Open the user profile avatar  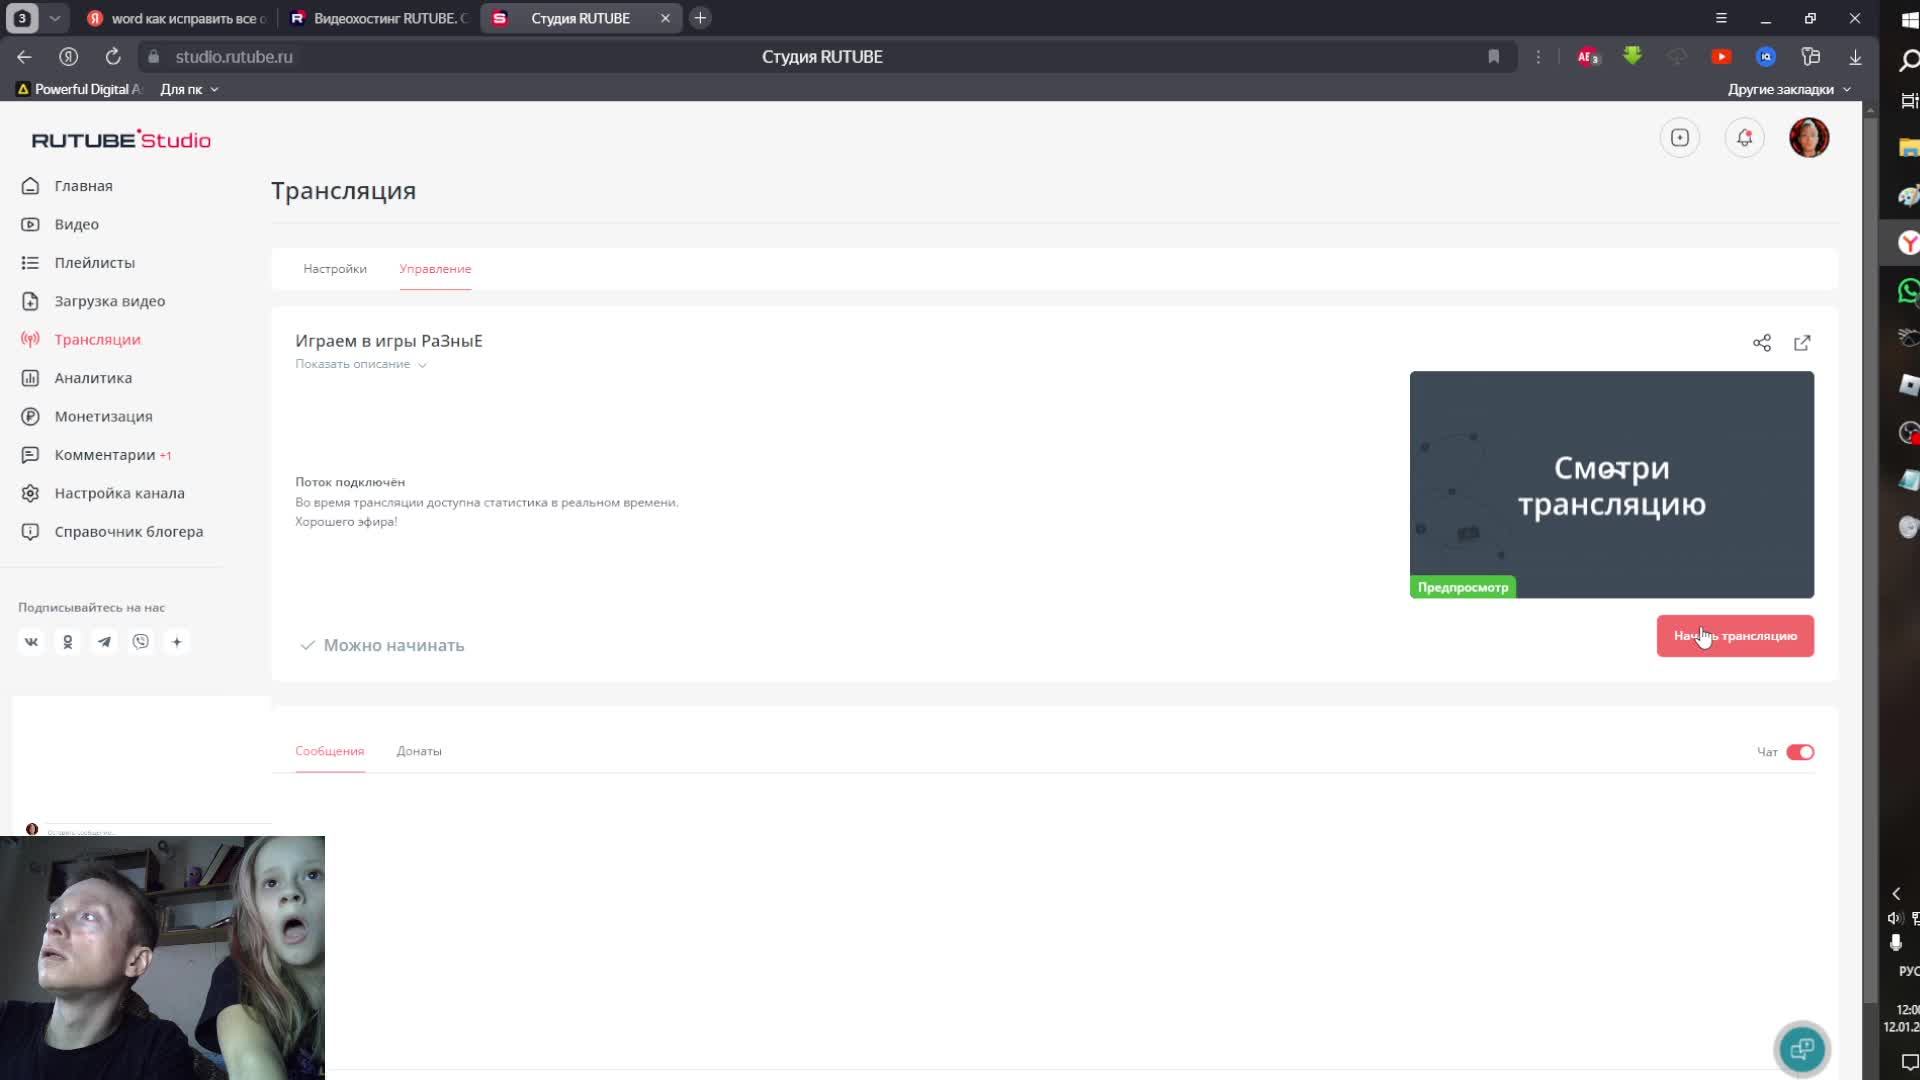tap(1808, 138)
